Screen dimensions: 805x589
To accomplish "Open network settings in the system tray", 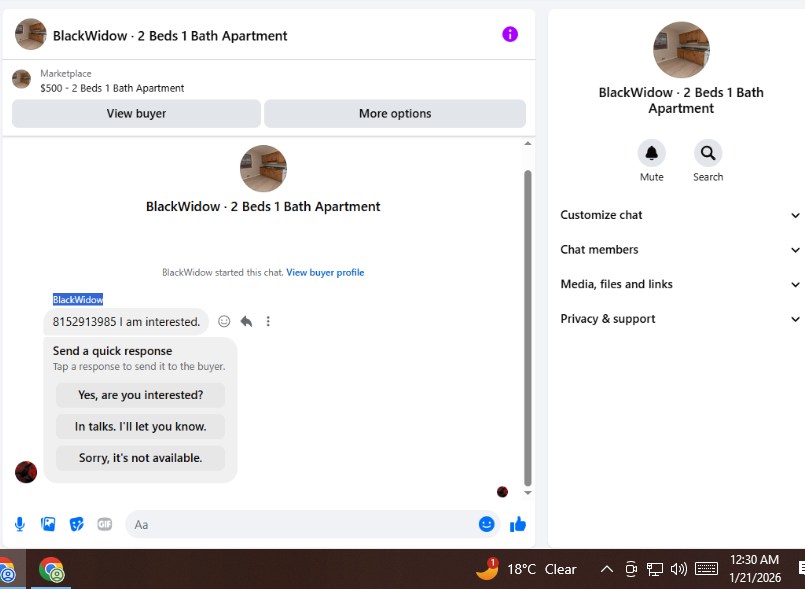I will tap(655, 569).
